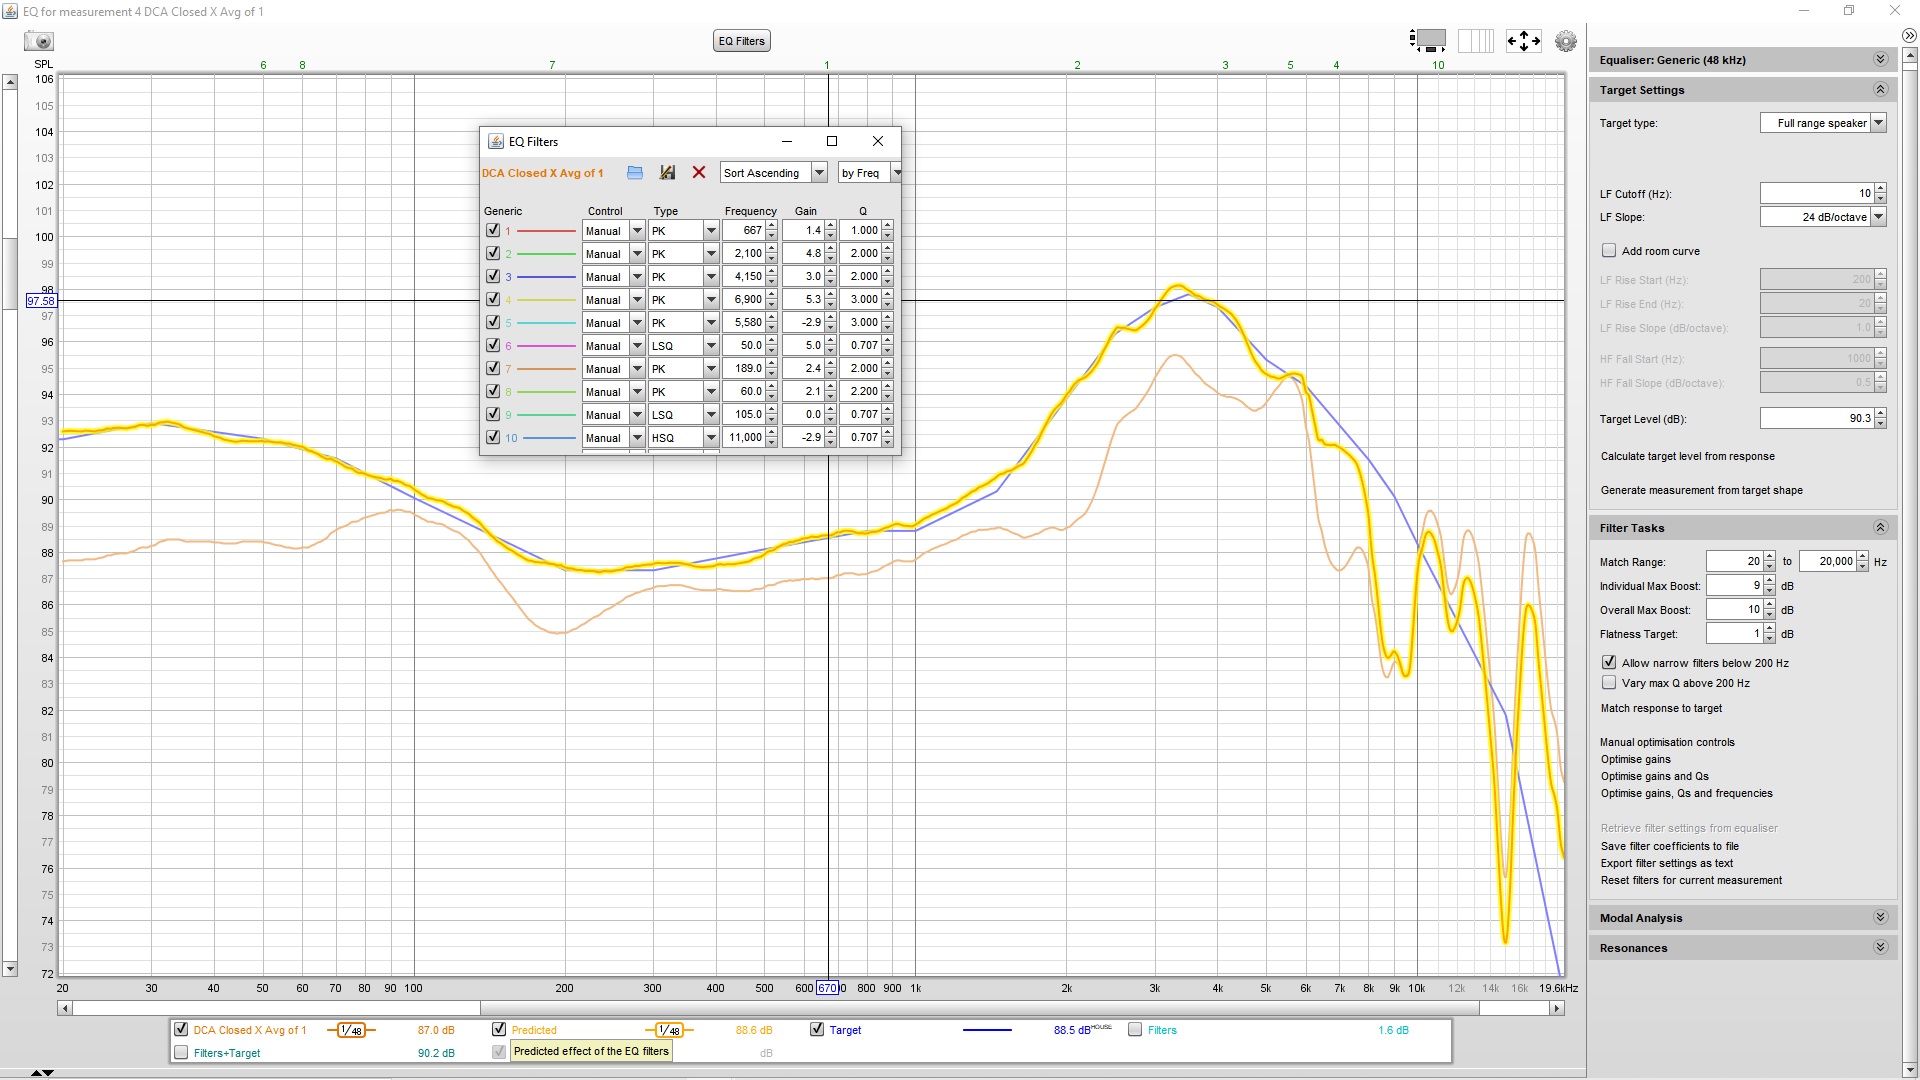
Task: Click Calculate target level from response
Action: coord(1687,456)
